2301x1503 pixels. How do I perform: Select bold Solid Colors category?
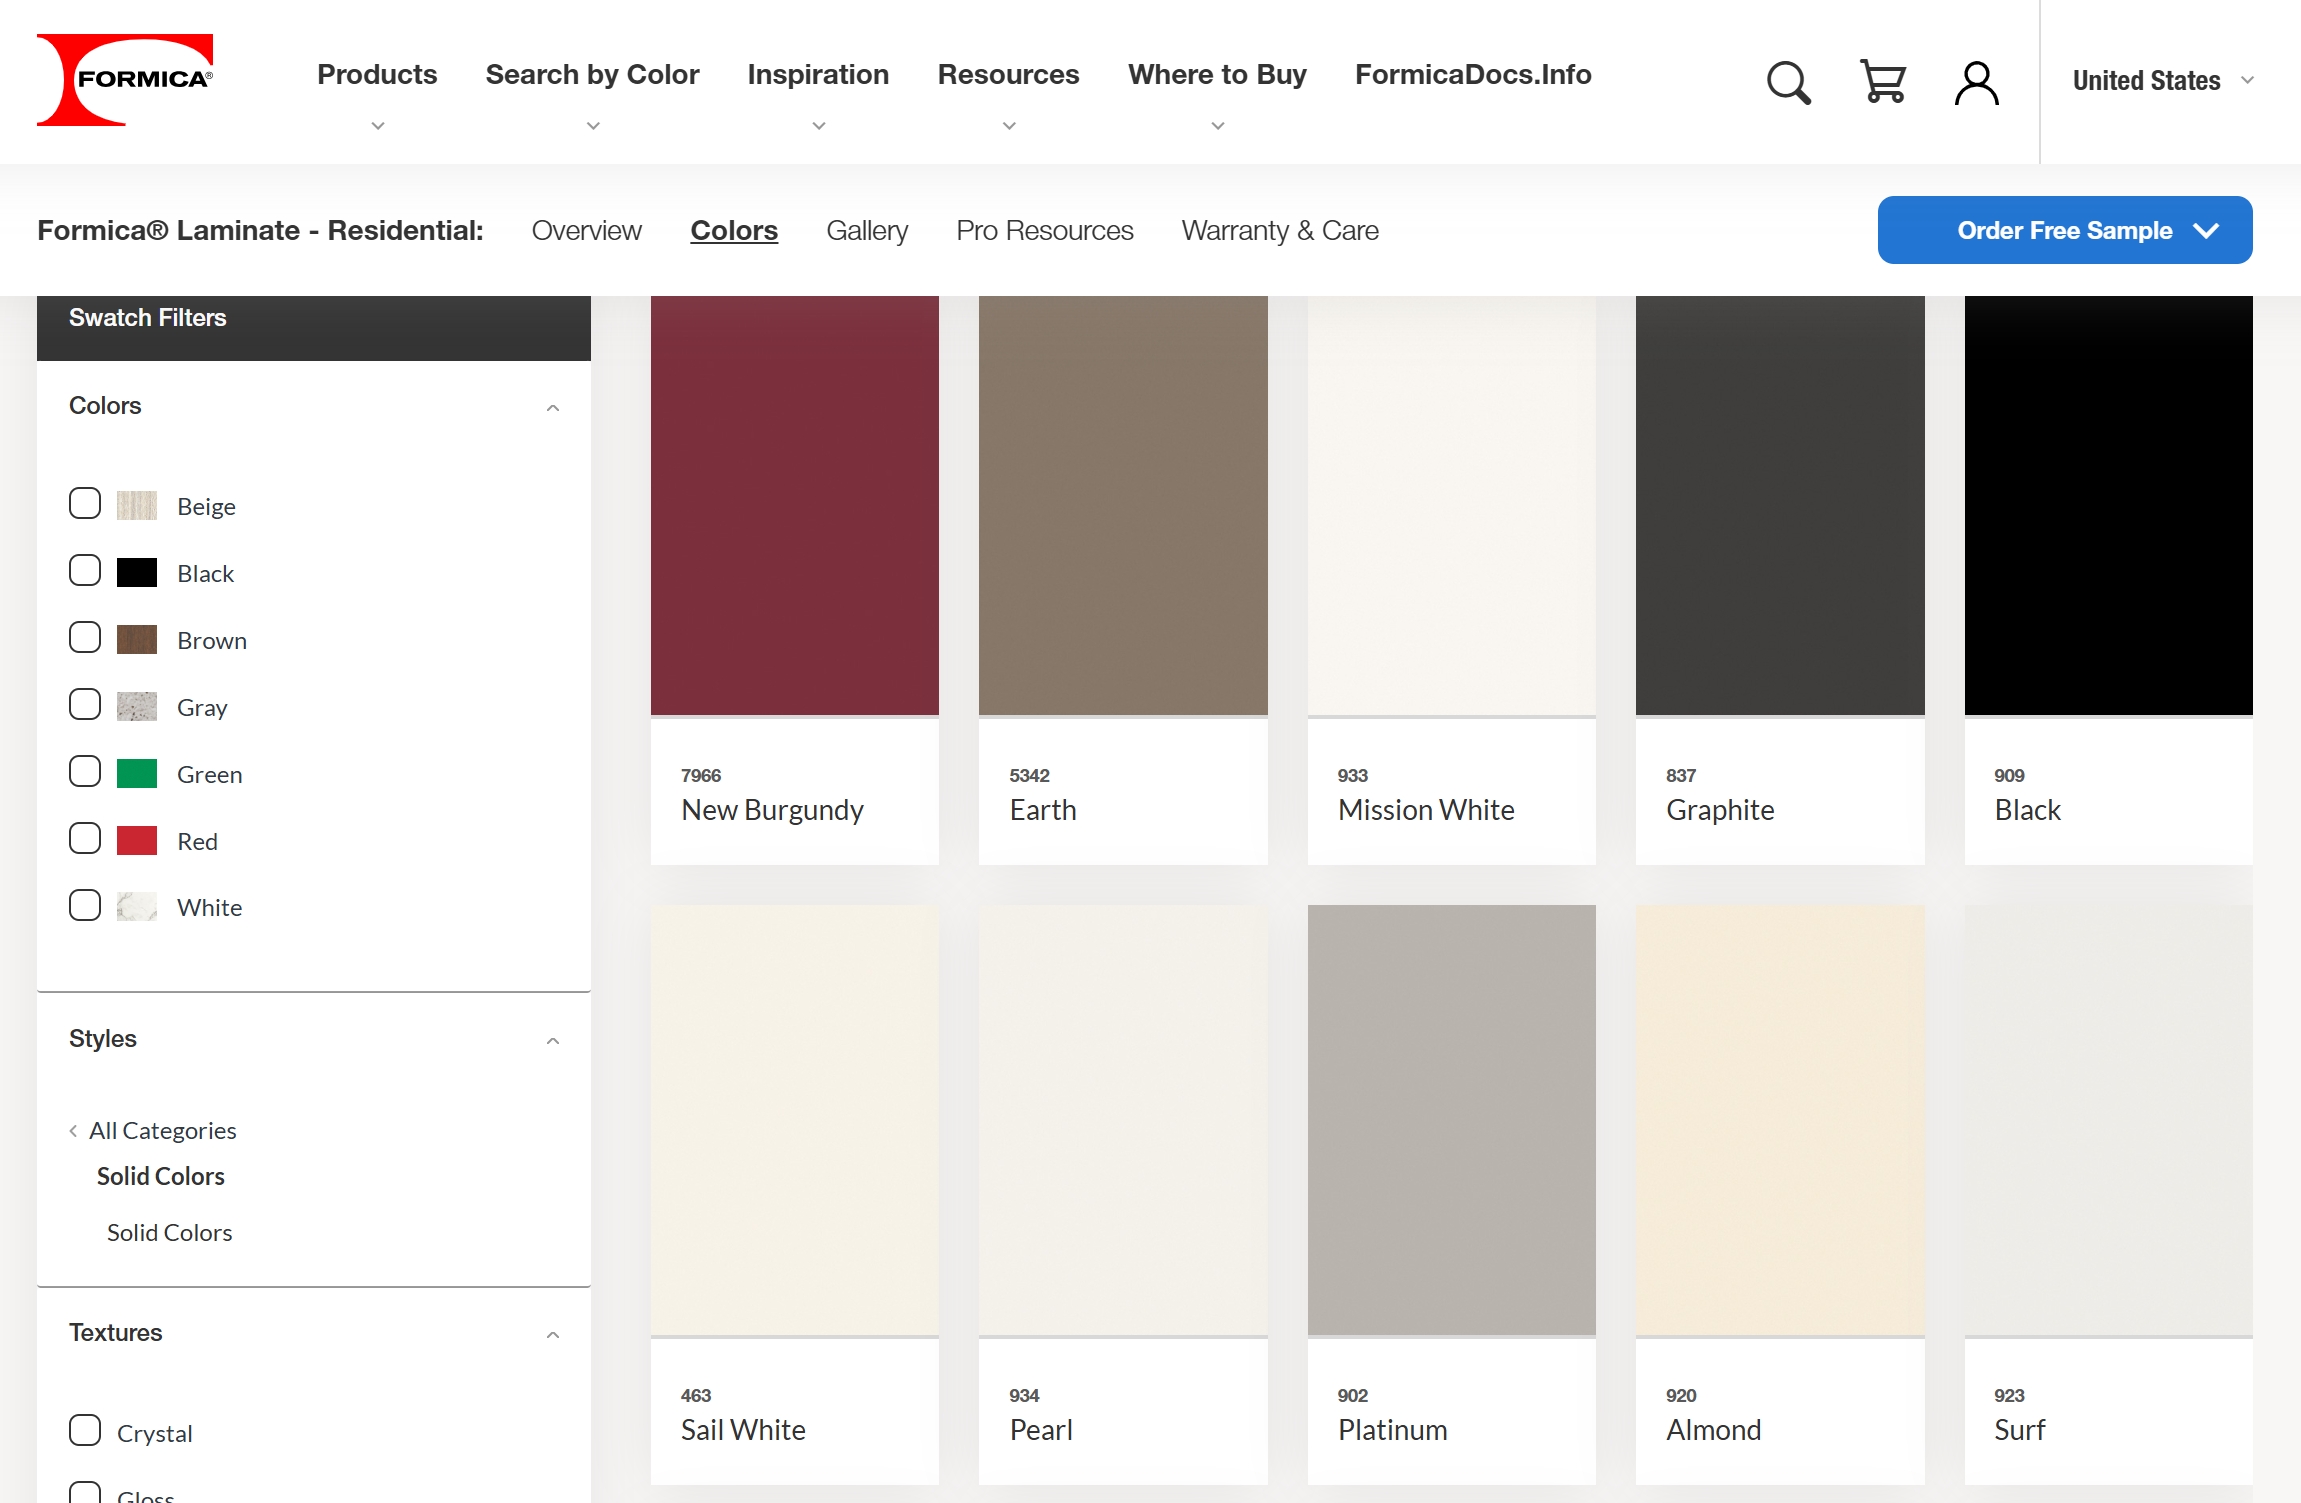[x=160, y=1176]
